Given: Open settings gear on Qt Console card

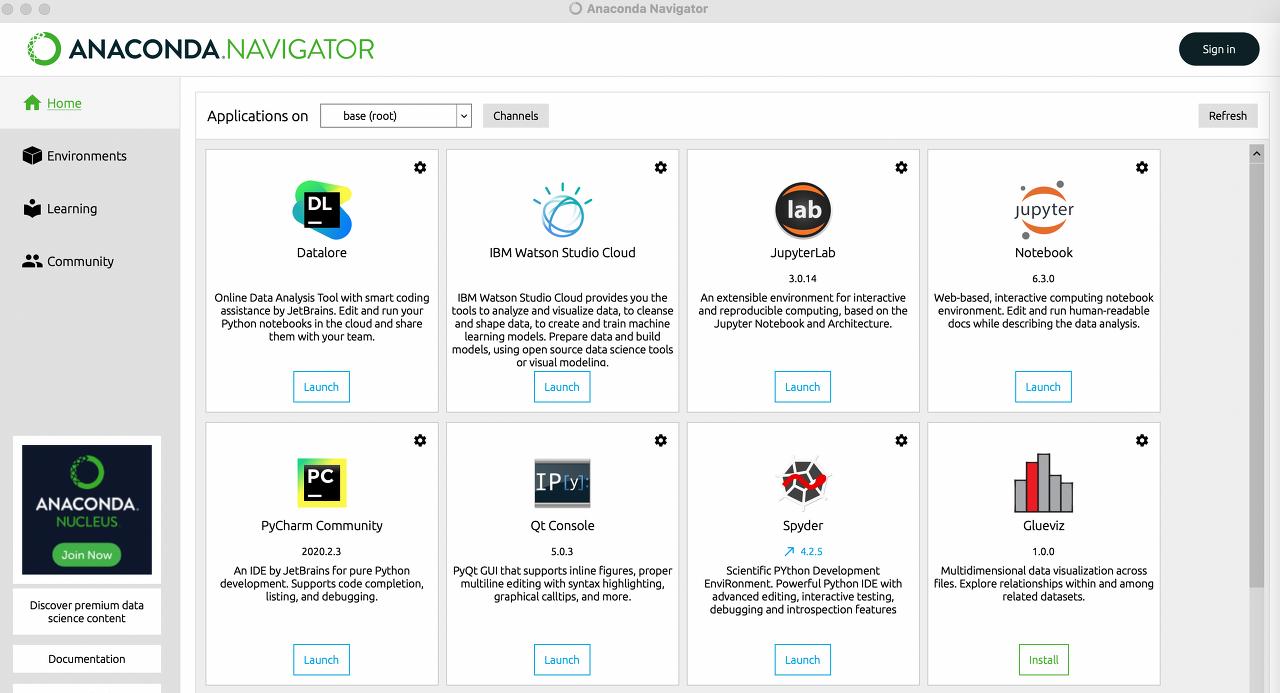Looking at the screenshot, I should [661, 440].
